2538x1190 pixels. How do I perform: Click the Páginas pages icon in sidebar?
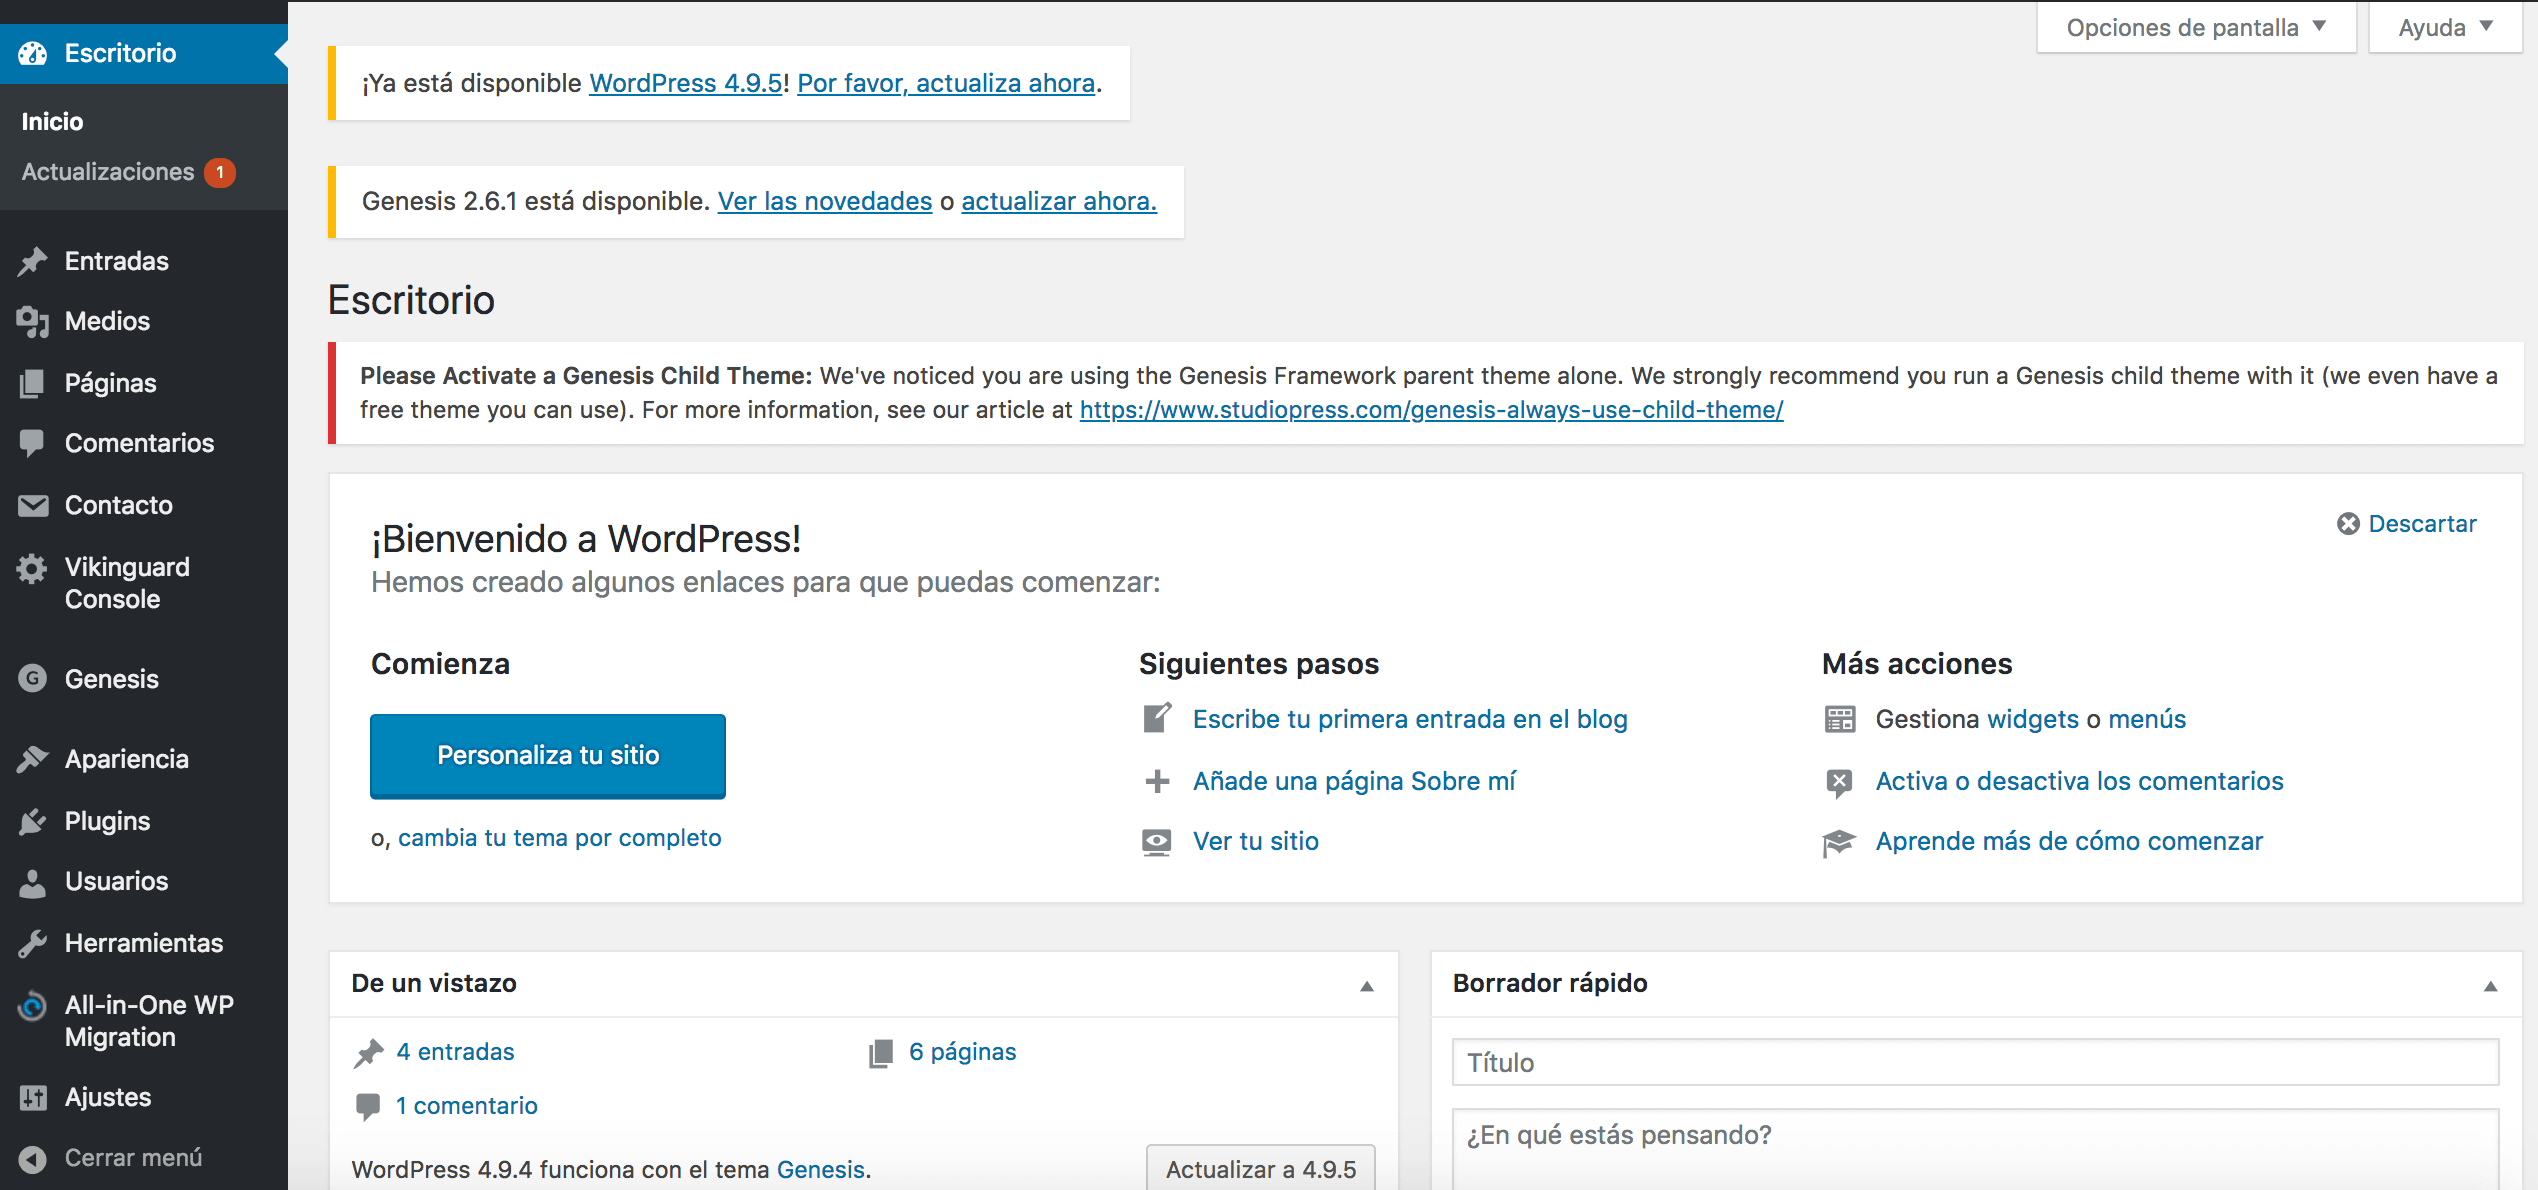point(32,383)
